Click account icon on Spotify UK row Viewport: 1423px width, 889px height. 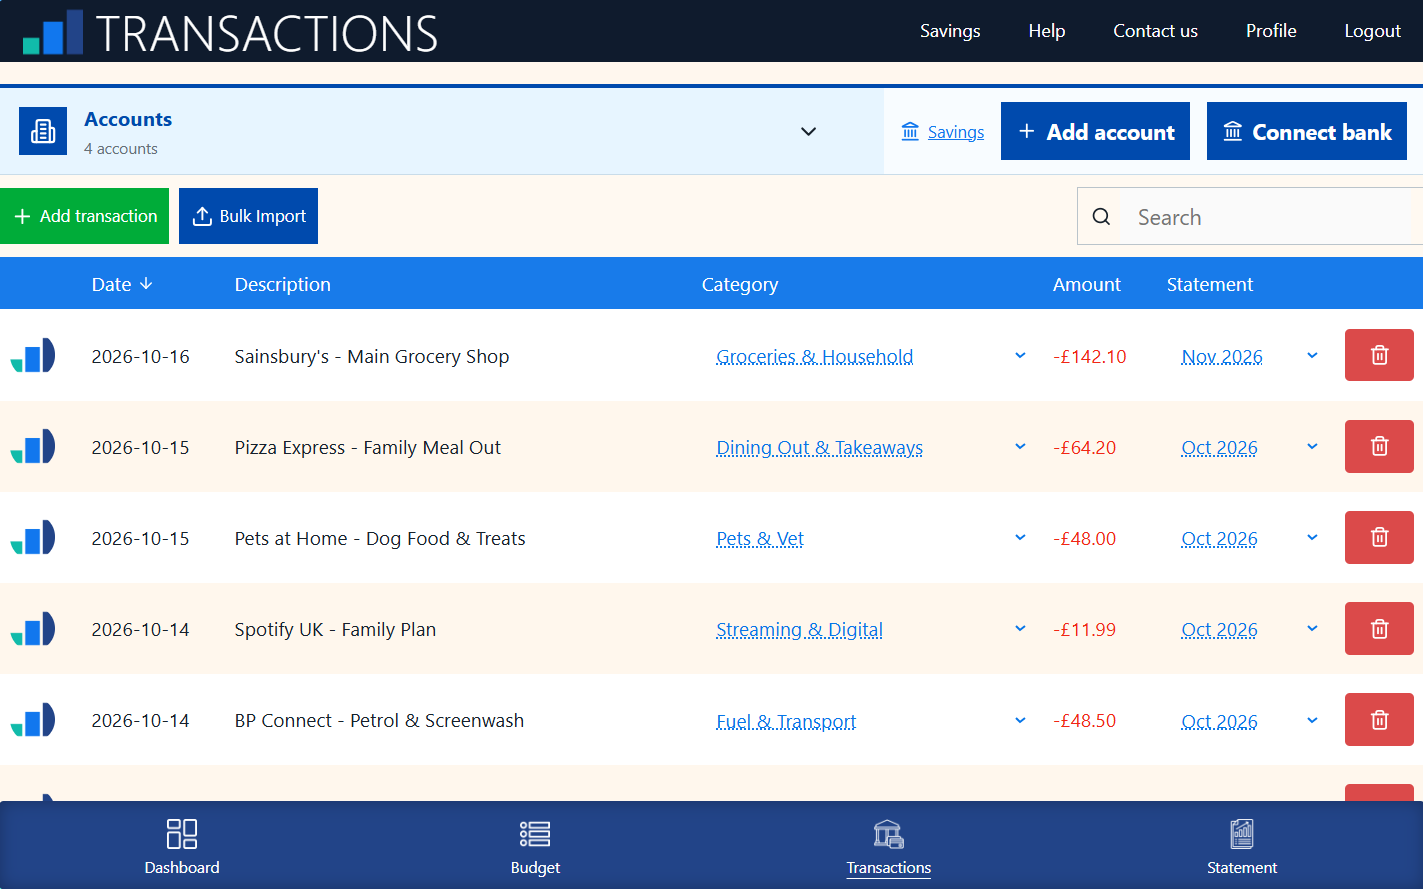(33, 629)
